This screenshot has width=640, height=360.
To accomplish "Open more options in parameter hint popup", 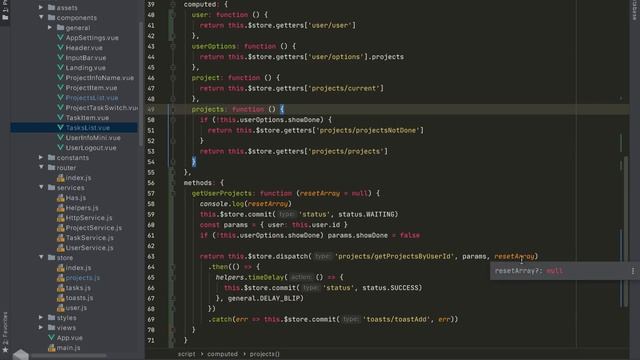I will click(x=633, y=271).
